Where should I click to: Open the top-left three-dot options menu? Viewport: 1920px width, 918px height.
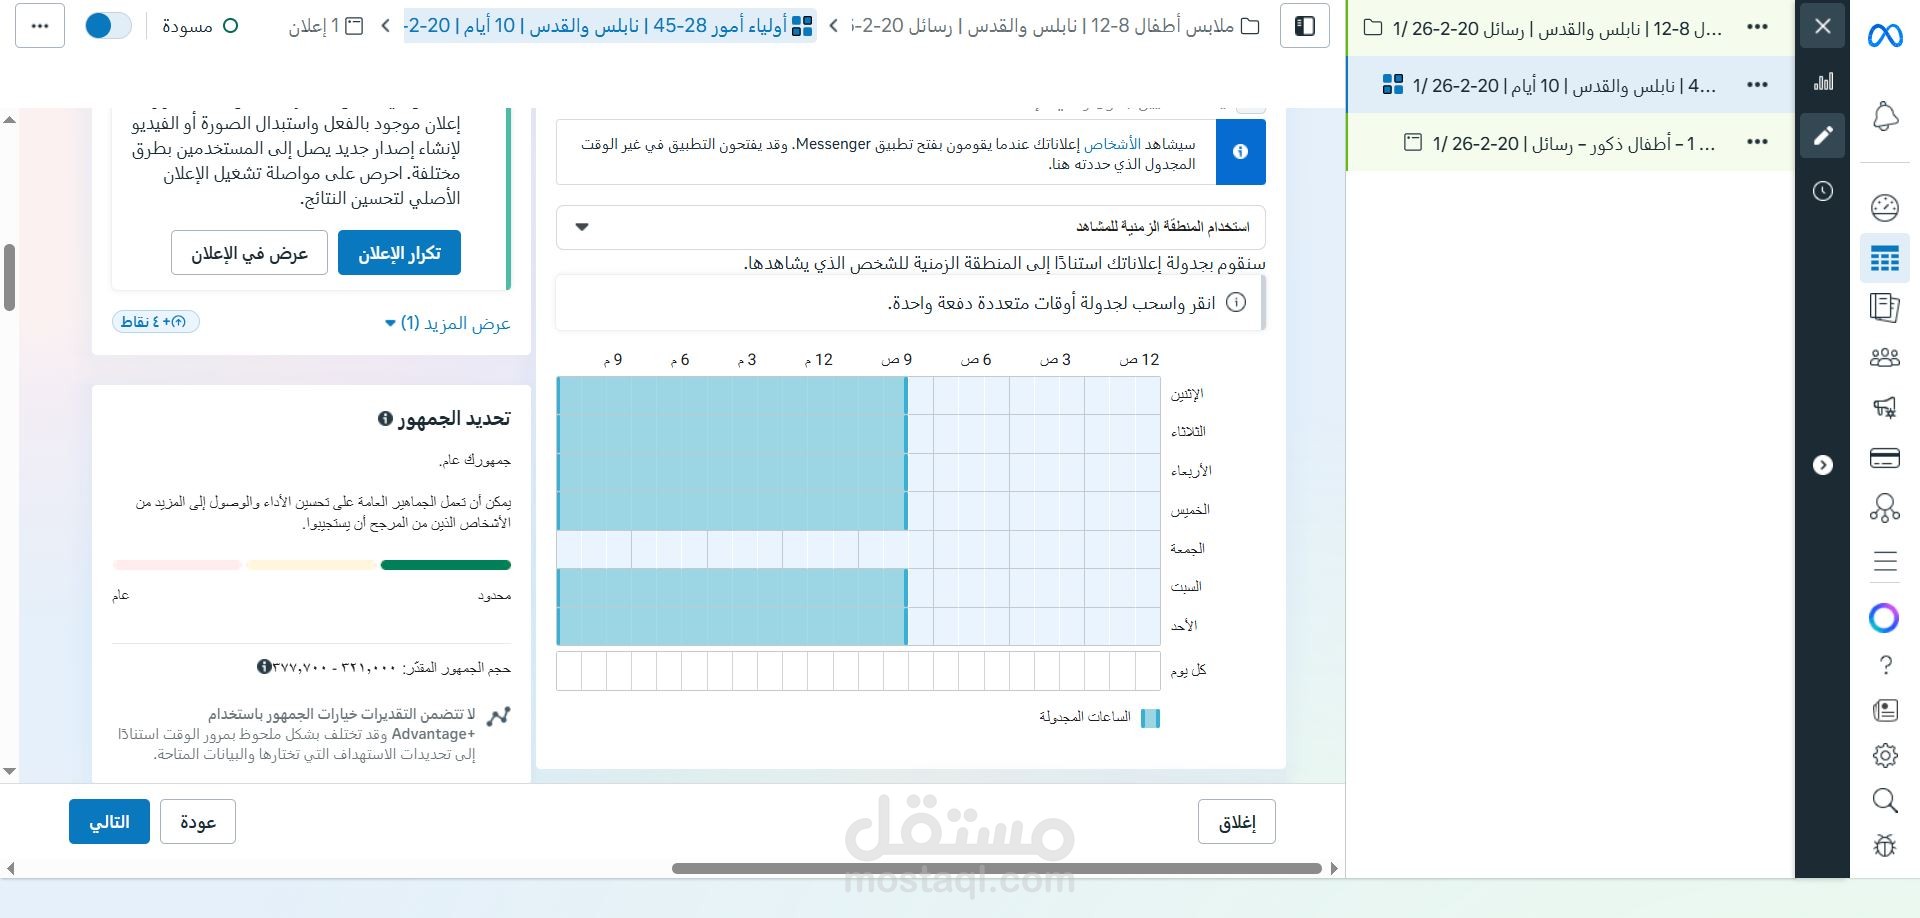[x=40, y=26]
